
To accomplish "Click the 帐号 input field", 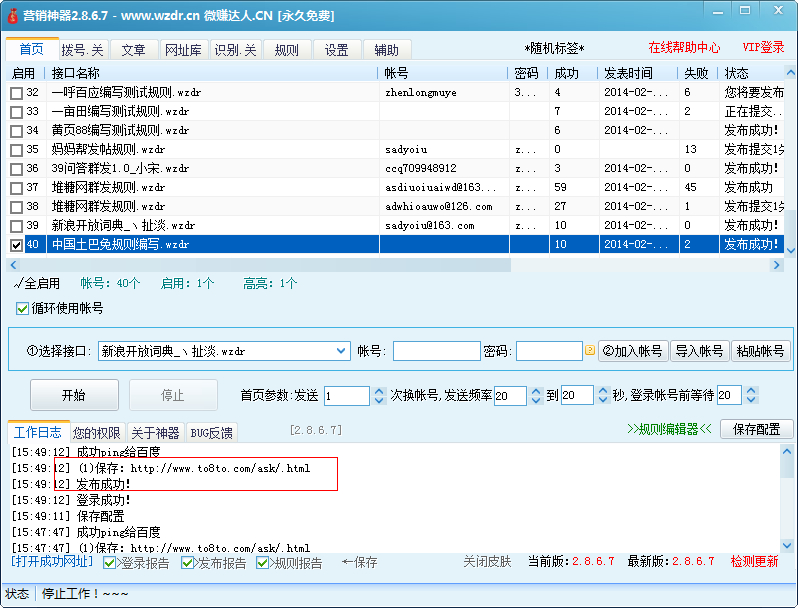I will 436,351.
